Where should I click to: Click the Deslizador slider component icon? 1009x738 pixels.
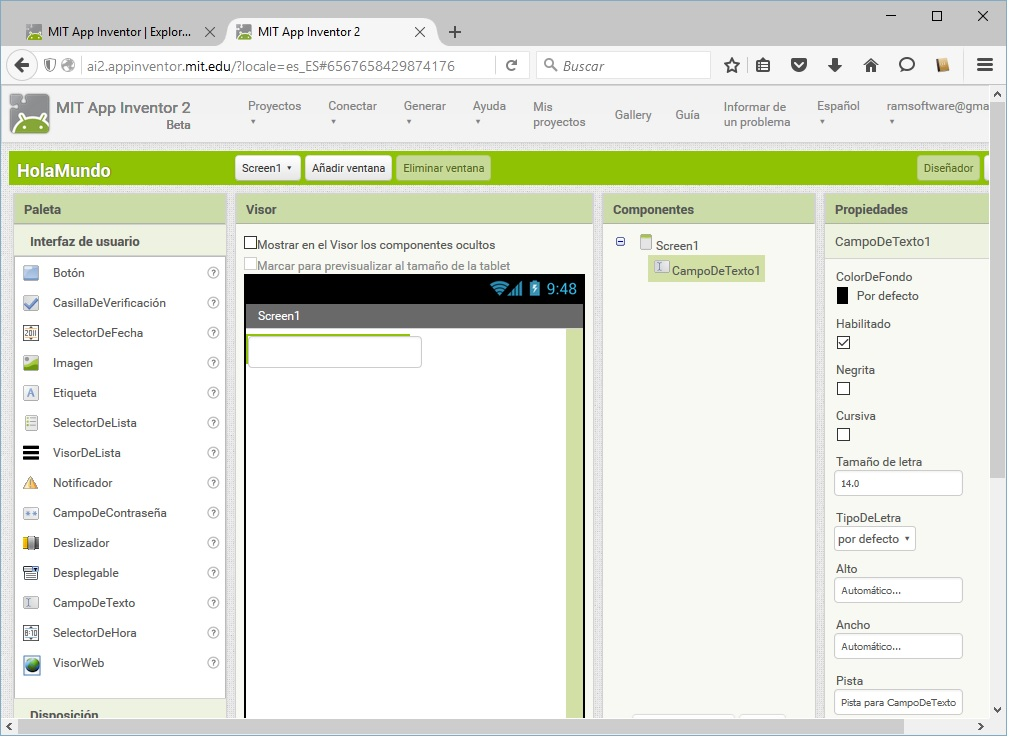31,543
